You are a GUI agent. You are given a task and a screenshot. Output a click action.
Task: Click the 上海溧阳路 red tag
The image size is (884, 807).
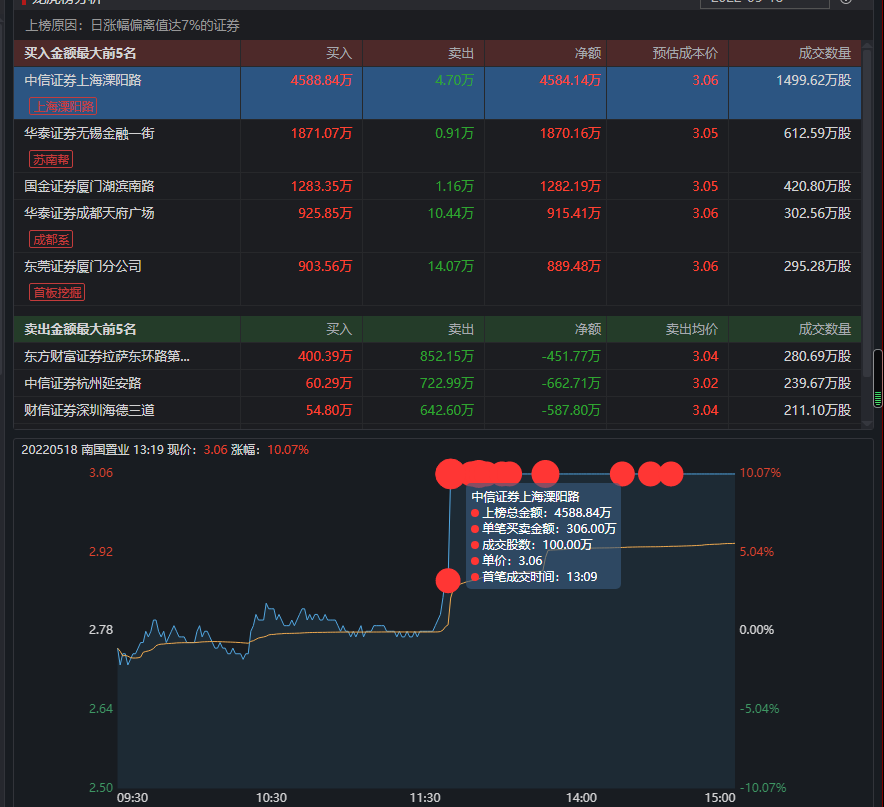[x=63, y=107]
